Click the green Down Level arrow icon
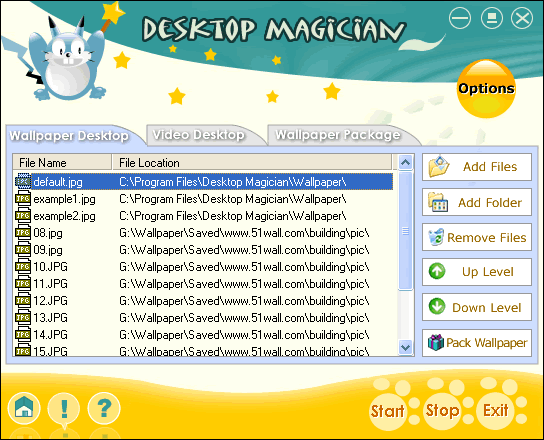Viewport: 544px width, 440px height. tap(437, 307)
